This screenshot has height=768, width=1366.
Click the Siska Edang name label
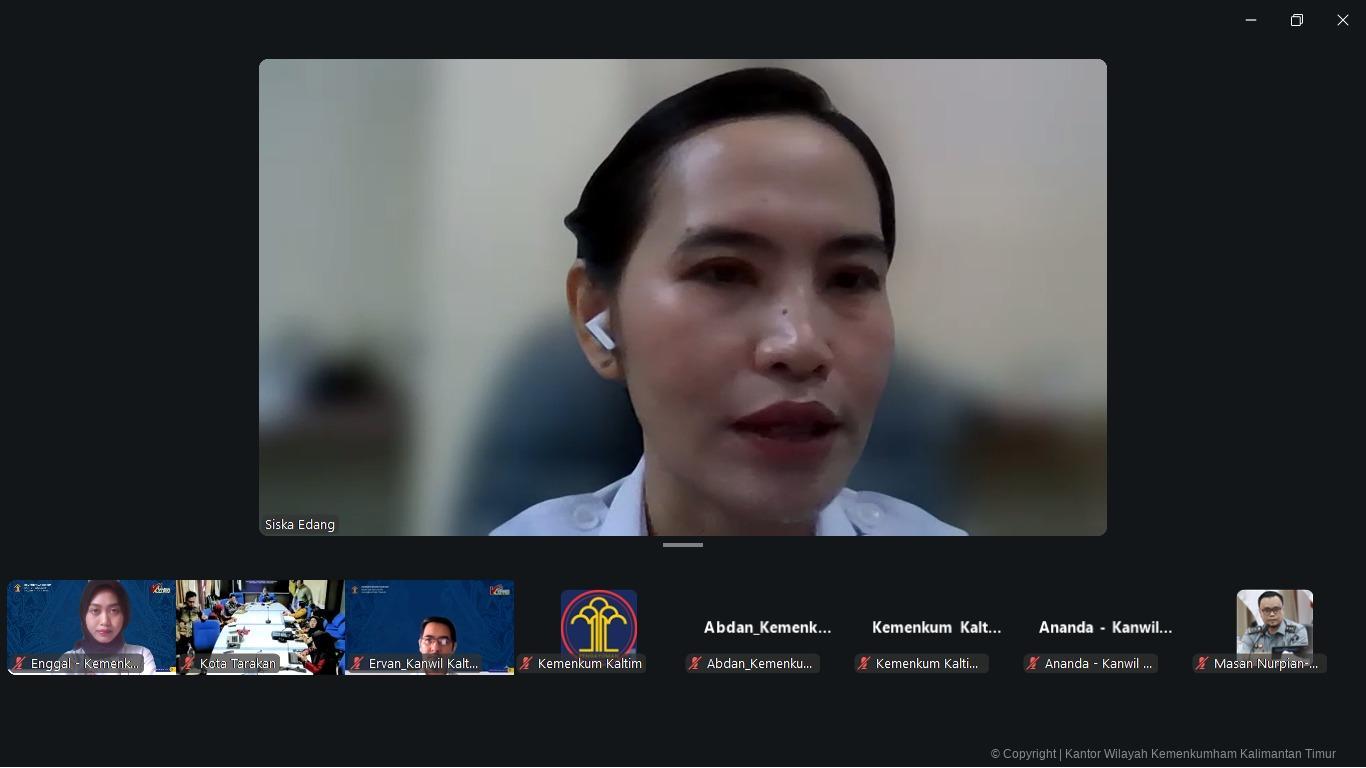pyautogui.click(x=300, y=525)
